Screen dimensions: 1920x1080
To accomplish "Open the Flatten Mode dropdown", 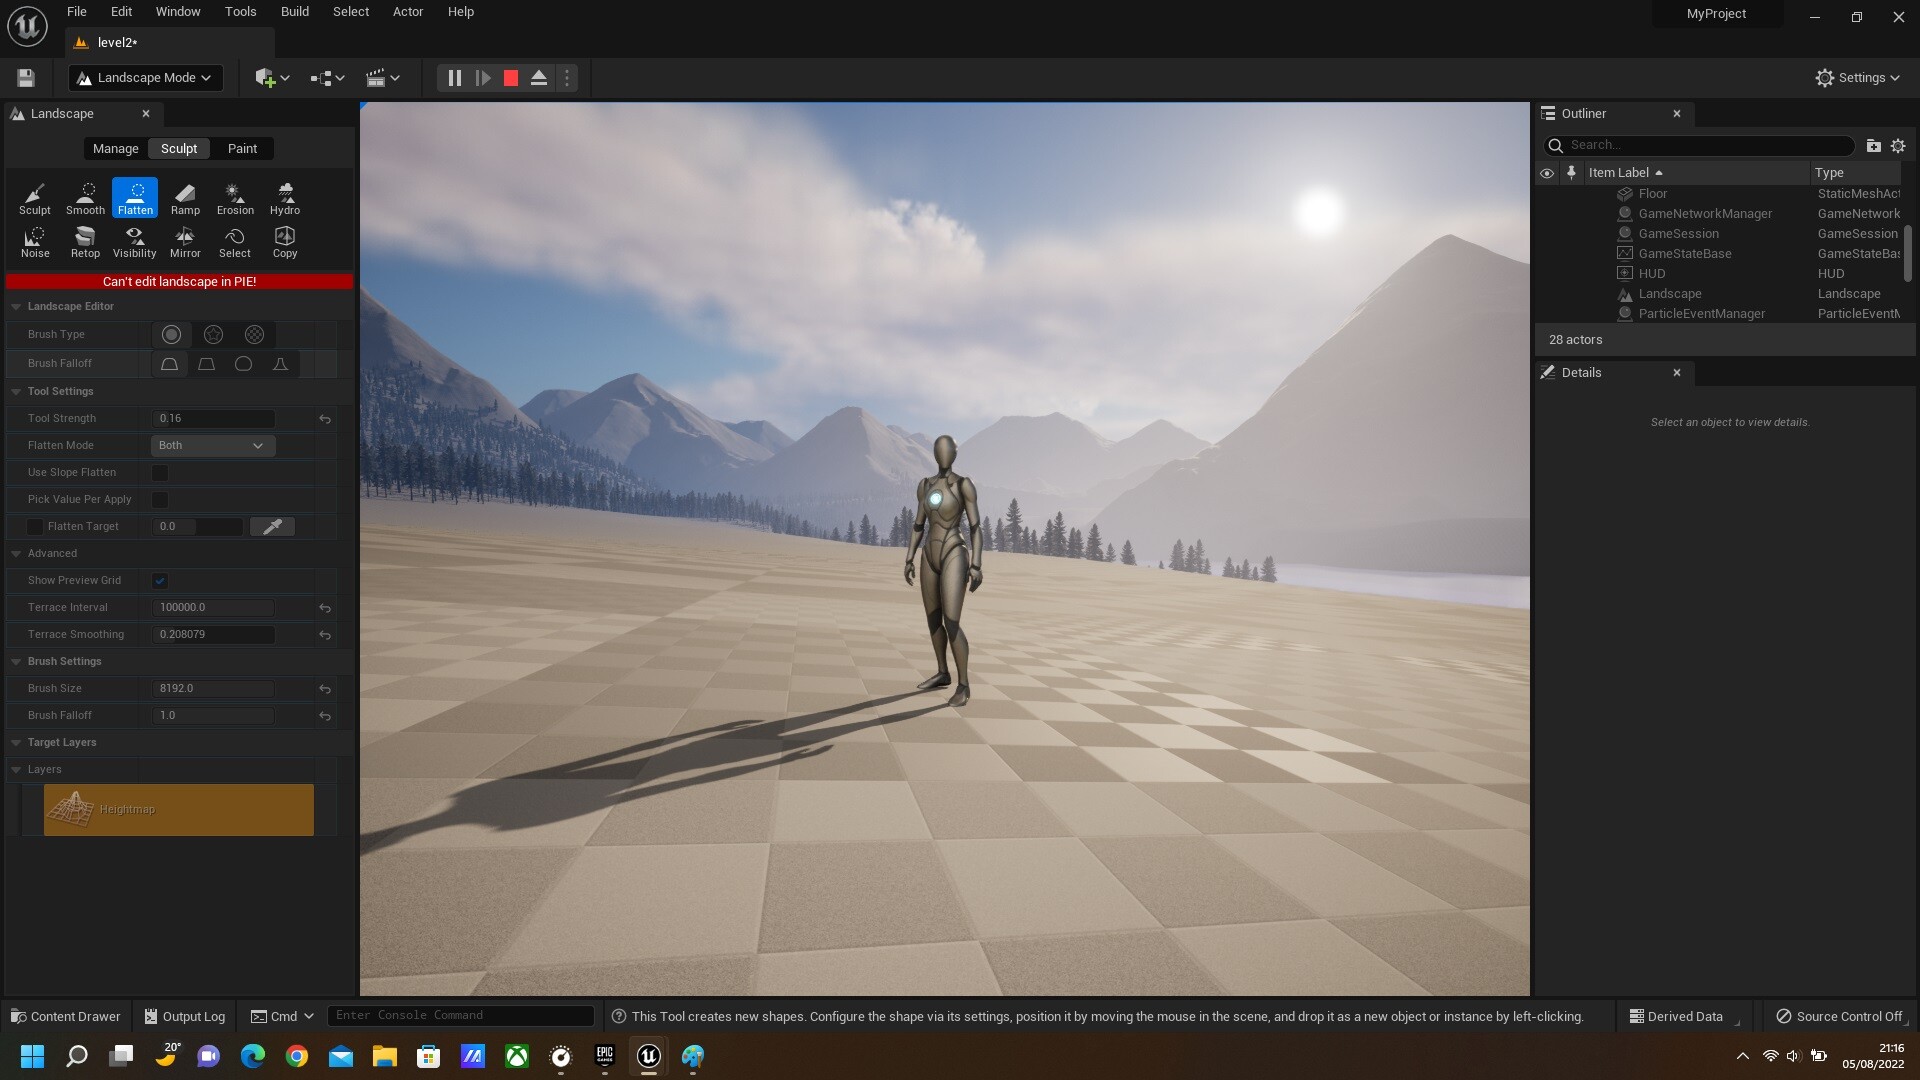I will (x=213, y=446).
